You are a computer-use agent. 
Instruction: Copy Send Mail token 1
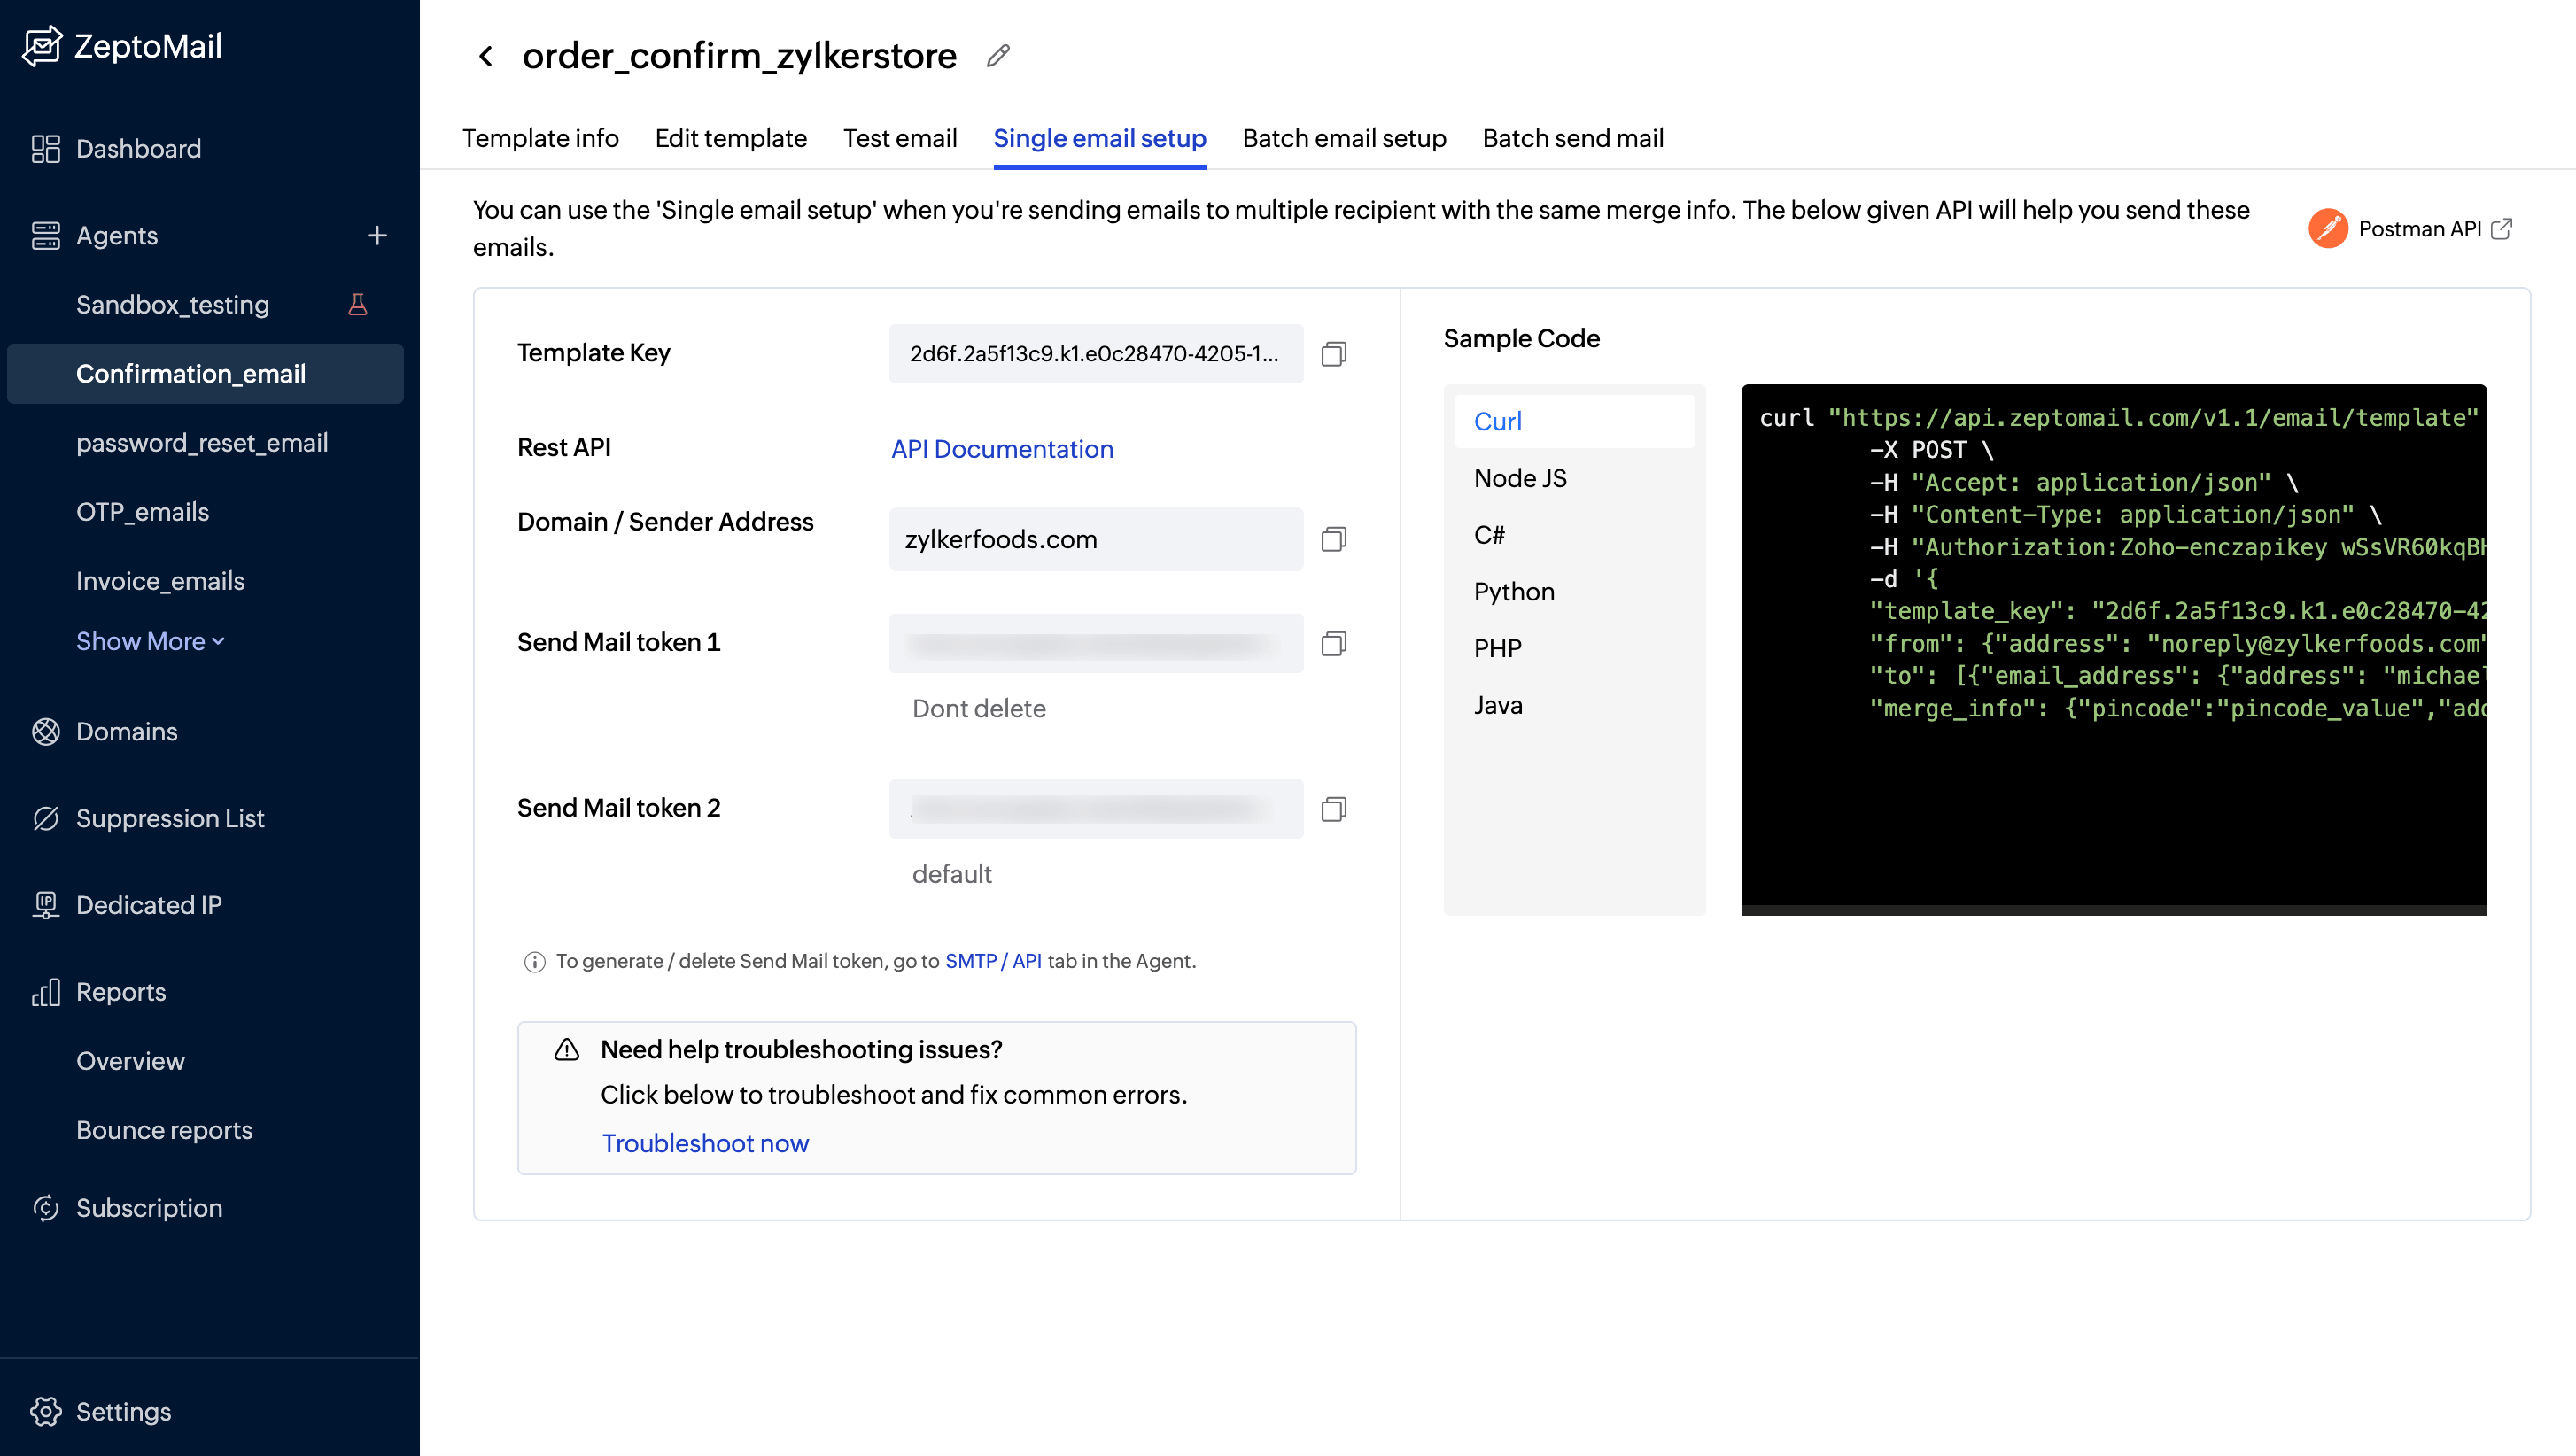click(x=1335, y=644)
